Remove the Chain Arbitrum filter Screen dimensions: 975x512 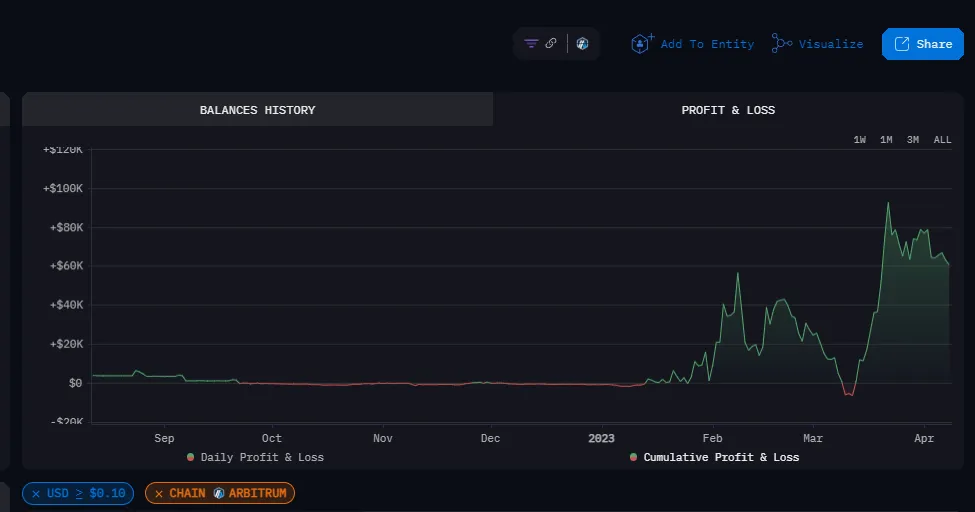[159, 494]
